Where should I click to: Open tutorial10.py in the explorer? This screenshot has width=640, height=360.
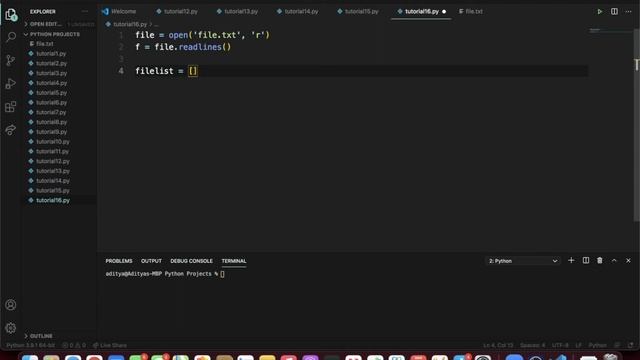click(x=53, y=142)
